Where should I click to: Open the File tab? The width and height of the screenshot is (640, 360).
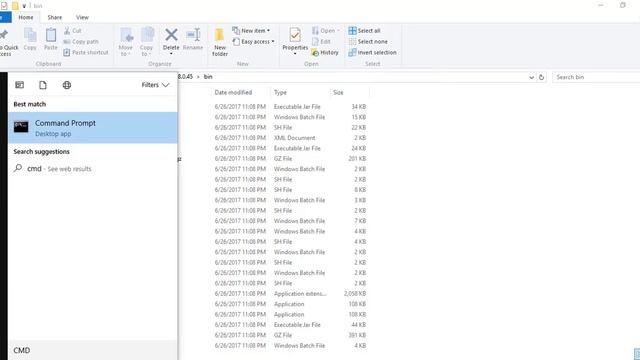[x=5, y=18]
